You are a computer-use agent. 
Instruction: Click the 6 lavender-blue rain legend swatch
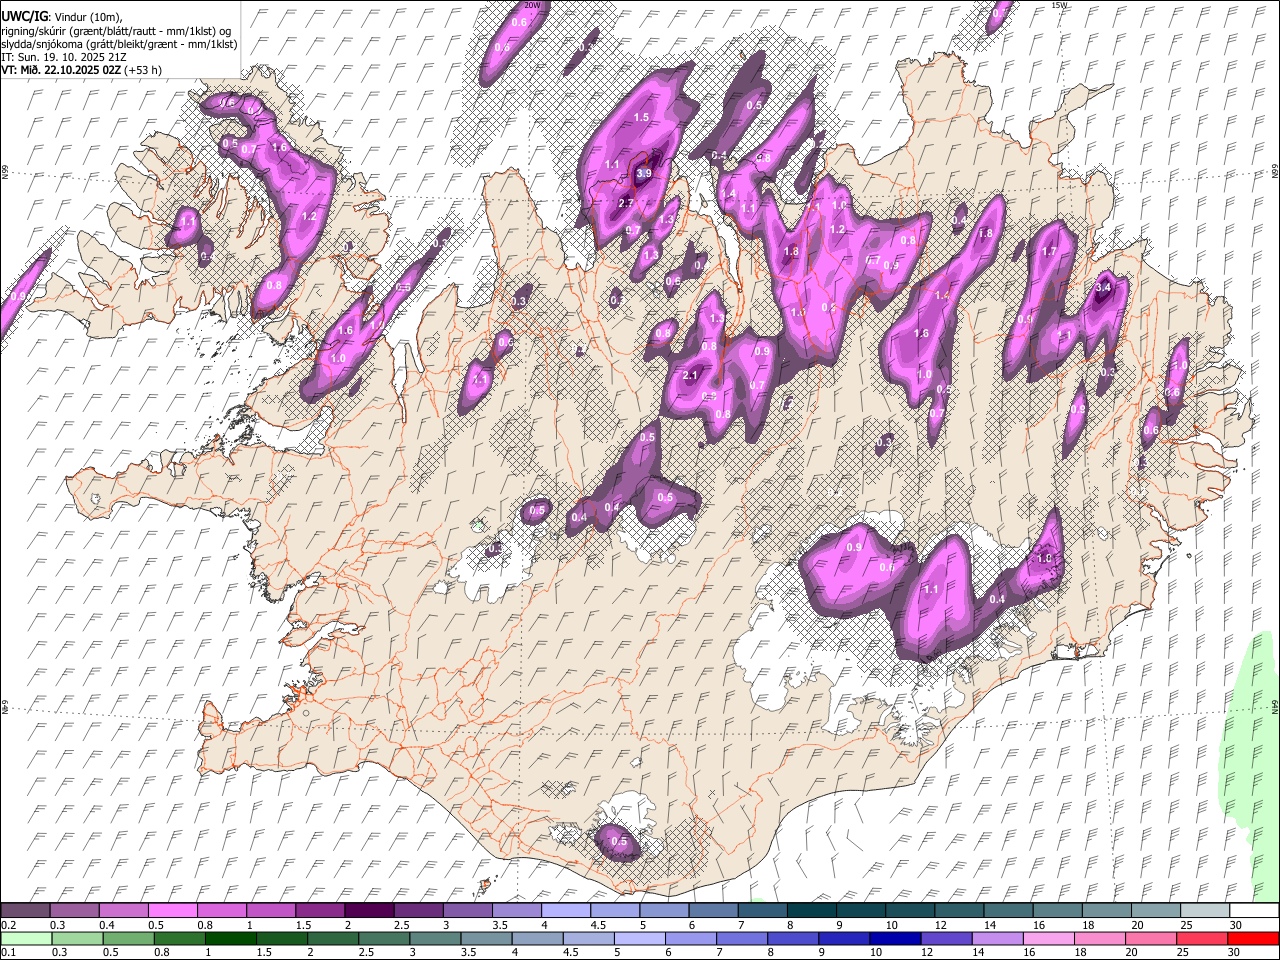[689, 938]
